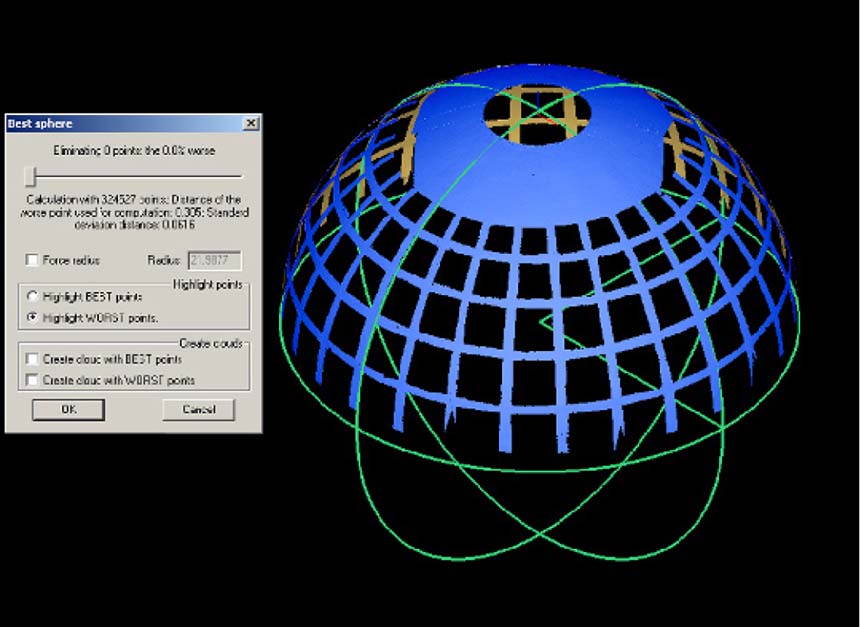860x627 pixels.
Task: Click the calculation statistics text
Action: (x=134, y=212)
